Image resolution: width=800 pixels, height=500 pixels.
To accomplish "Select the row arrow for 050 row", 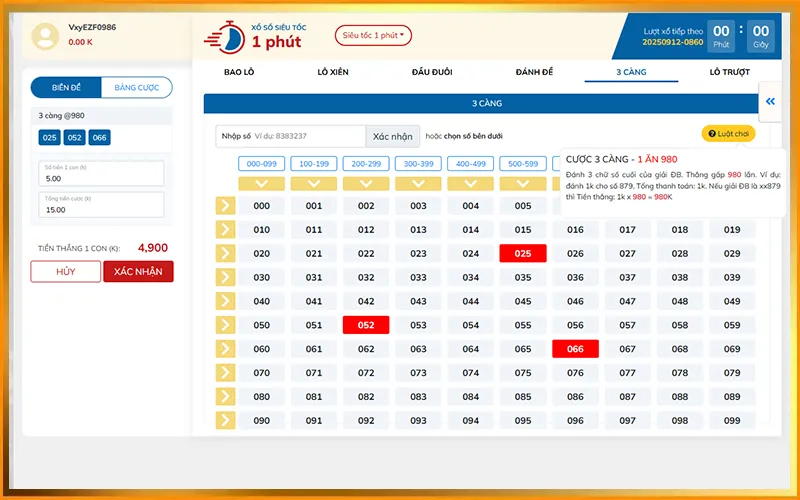I will point(225,325).
